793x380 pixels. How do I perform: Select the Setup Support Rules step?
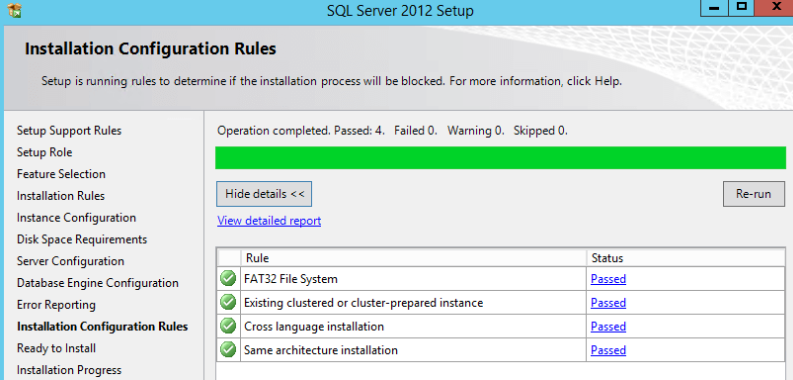coord(69,131)
